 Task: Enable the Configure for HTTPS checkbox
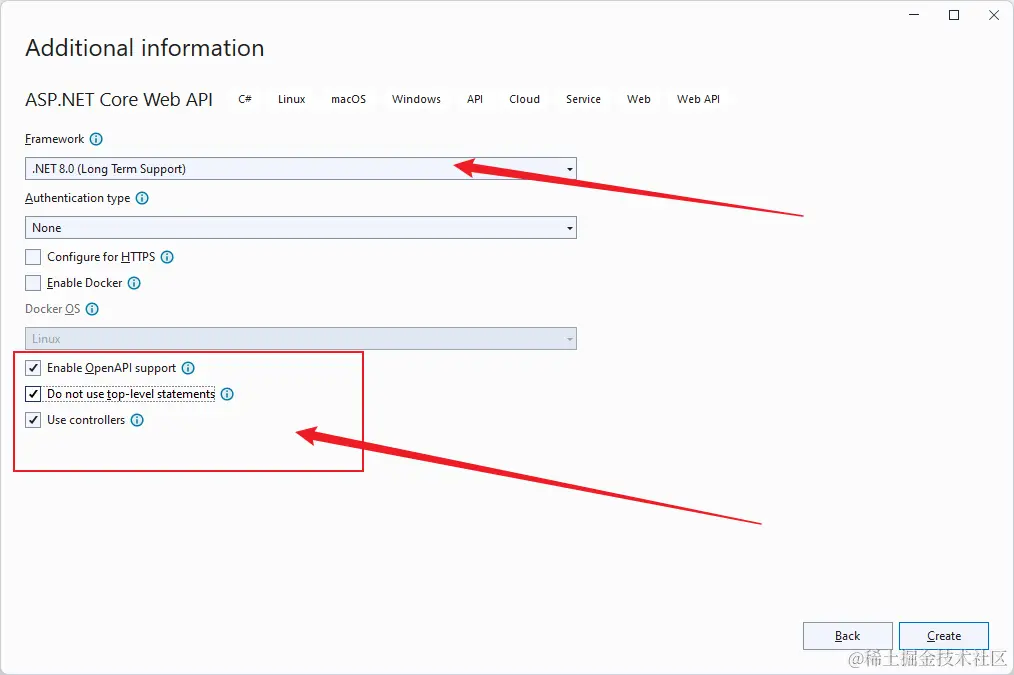coord(33,257)
